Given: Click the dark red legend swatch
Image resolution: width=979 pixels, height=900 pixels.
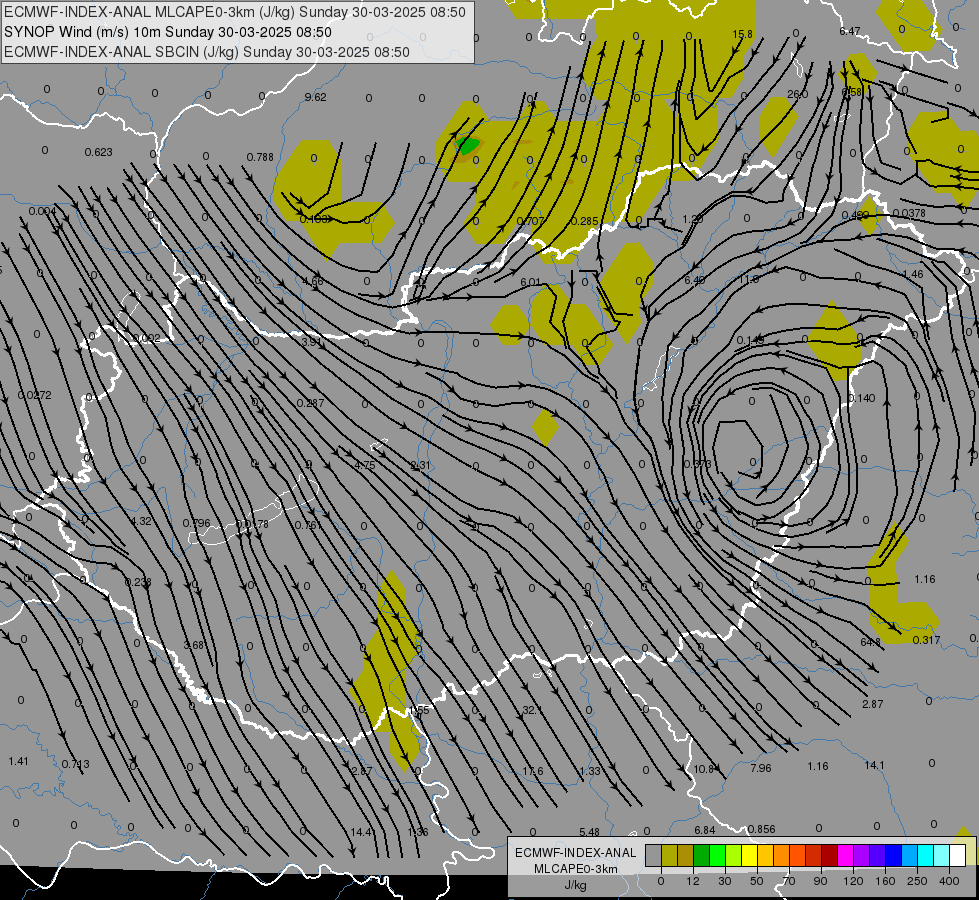Looking at the screenshot, I should [829, 856].
